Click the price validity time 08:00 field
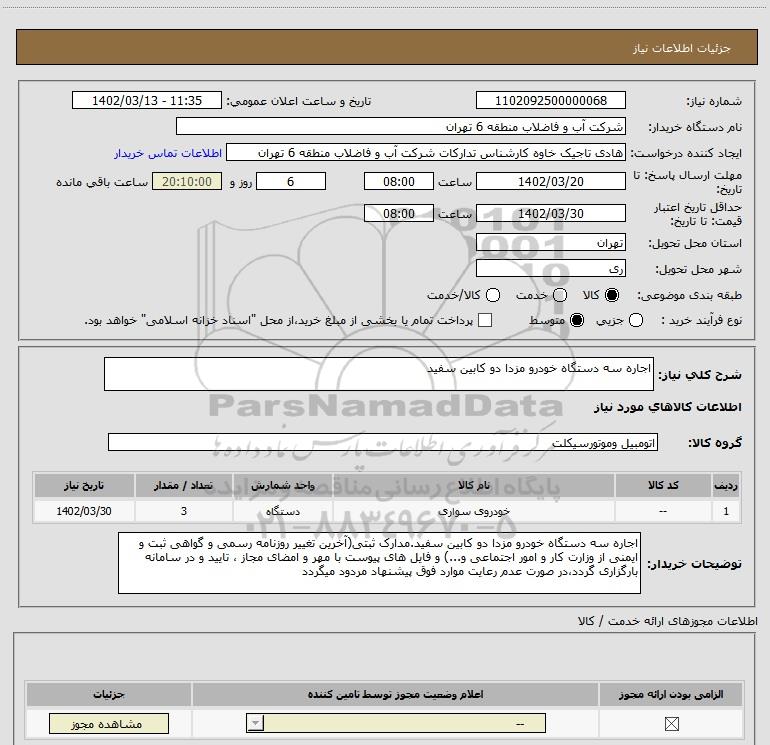This screenshot has height=745, width=770. coord(399,213)
